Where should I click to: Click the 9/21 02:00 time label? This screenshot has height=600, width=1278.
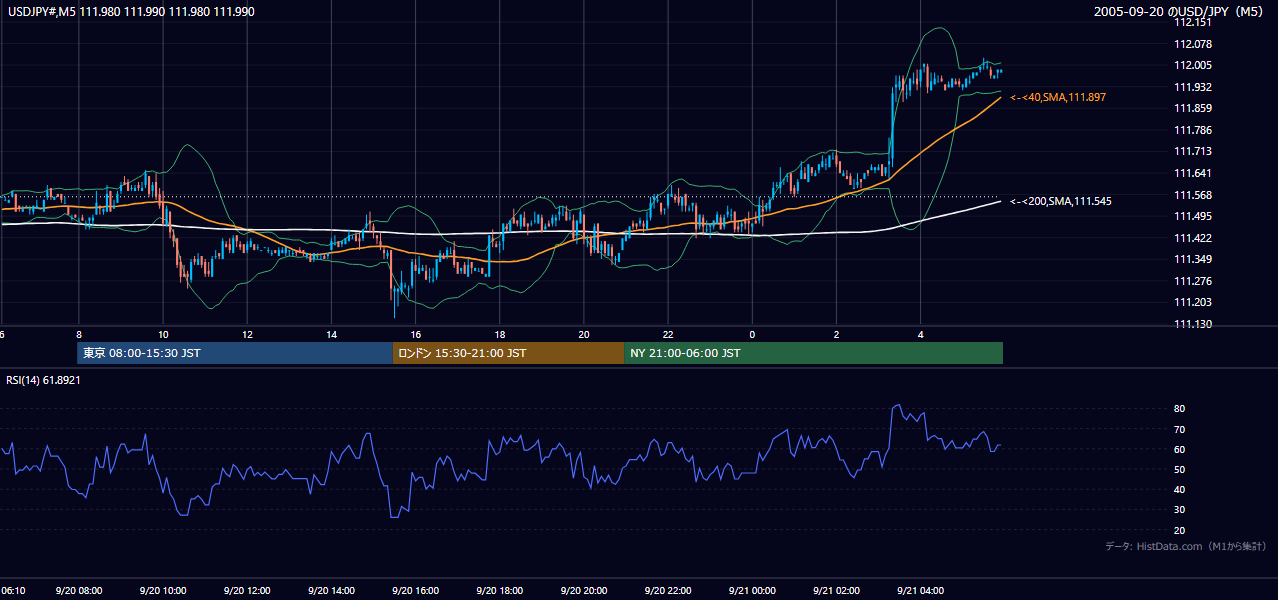click(836, 591)
